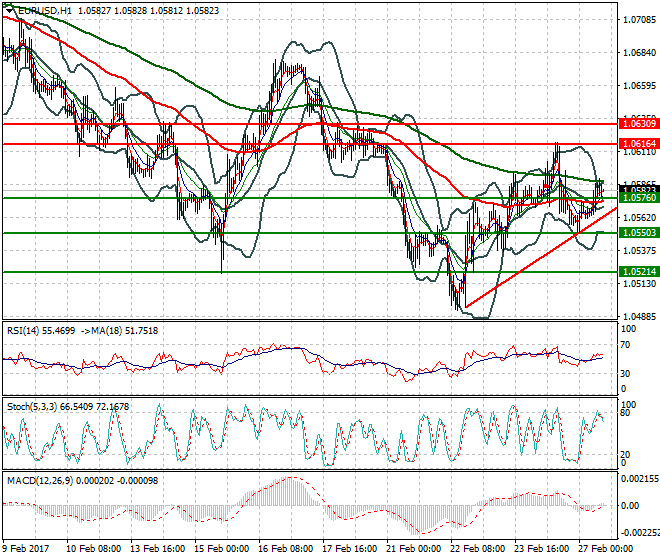Click the 13 Feb 16:00 time label
The width and height of the screenshot is (660, 560).
(157, 549)
